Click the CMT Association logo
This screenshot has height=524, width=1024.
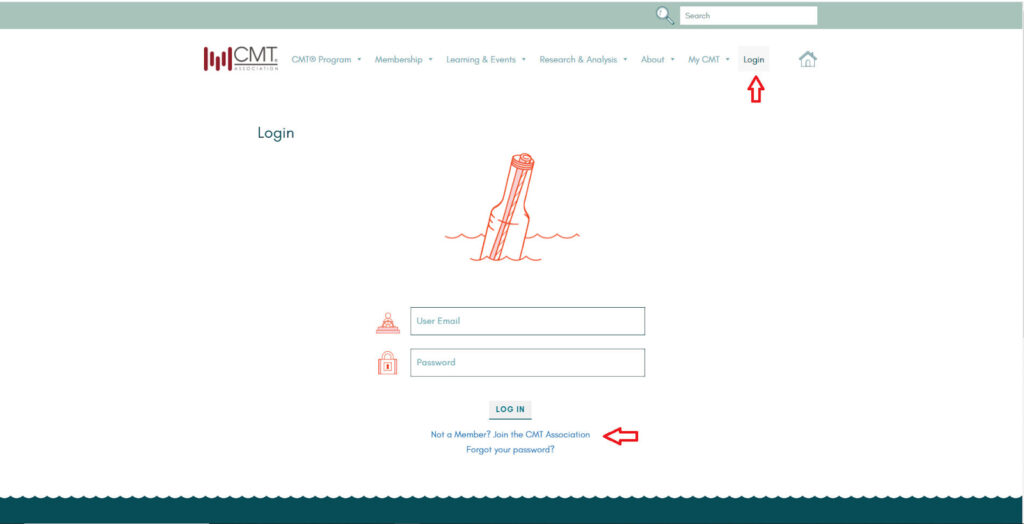(x=240, y=59)
